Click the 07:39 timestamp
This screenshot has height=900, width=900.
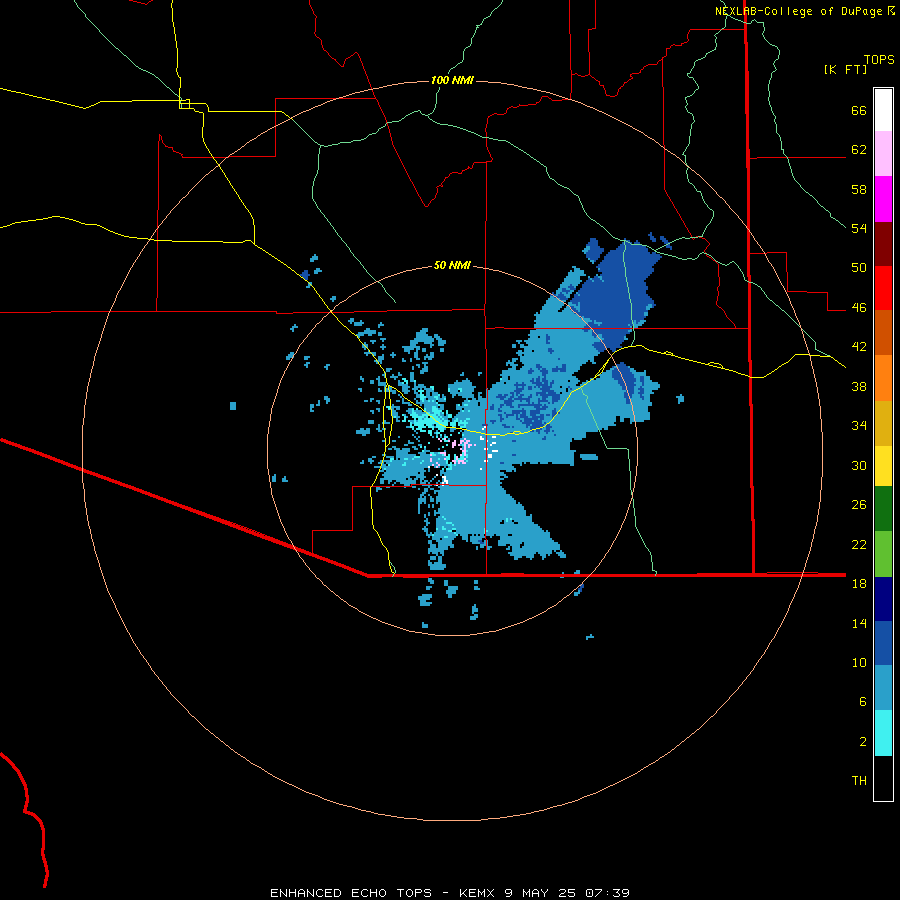tap(607, 893)
